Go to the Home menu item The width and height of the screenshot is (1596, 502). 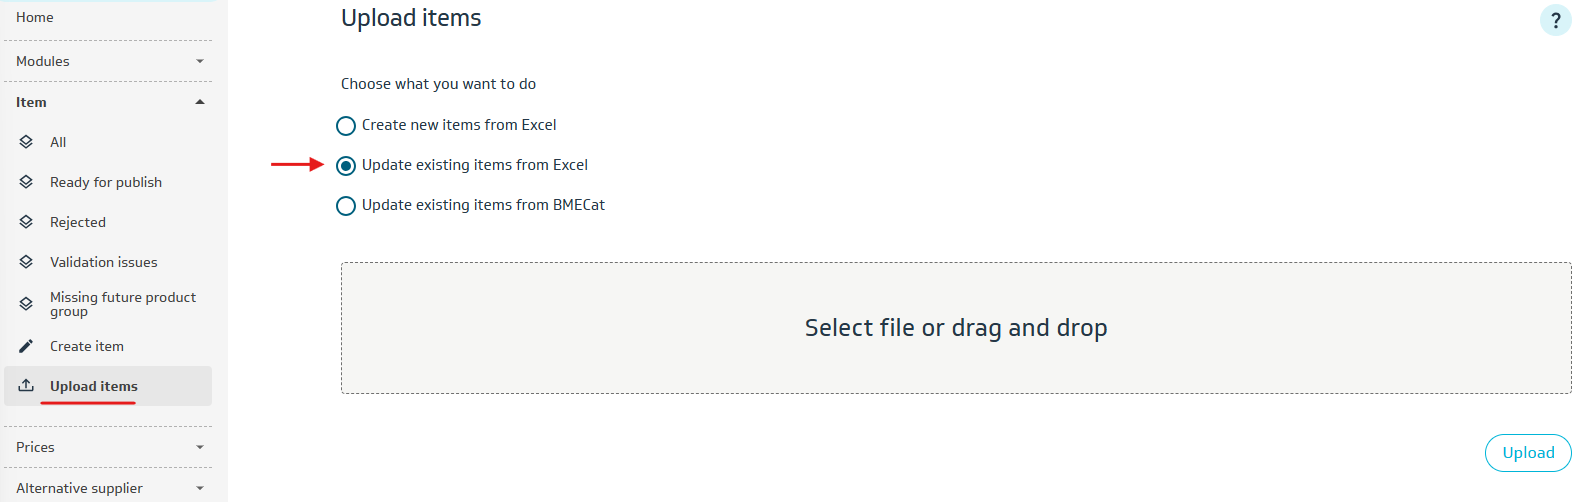click(x=35, y=17)
